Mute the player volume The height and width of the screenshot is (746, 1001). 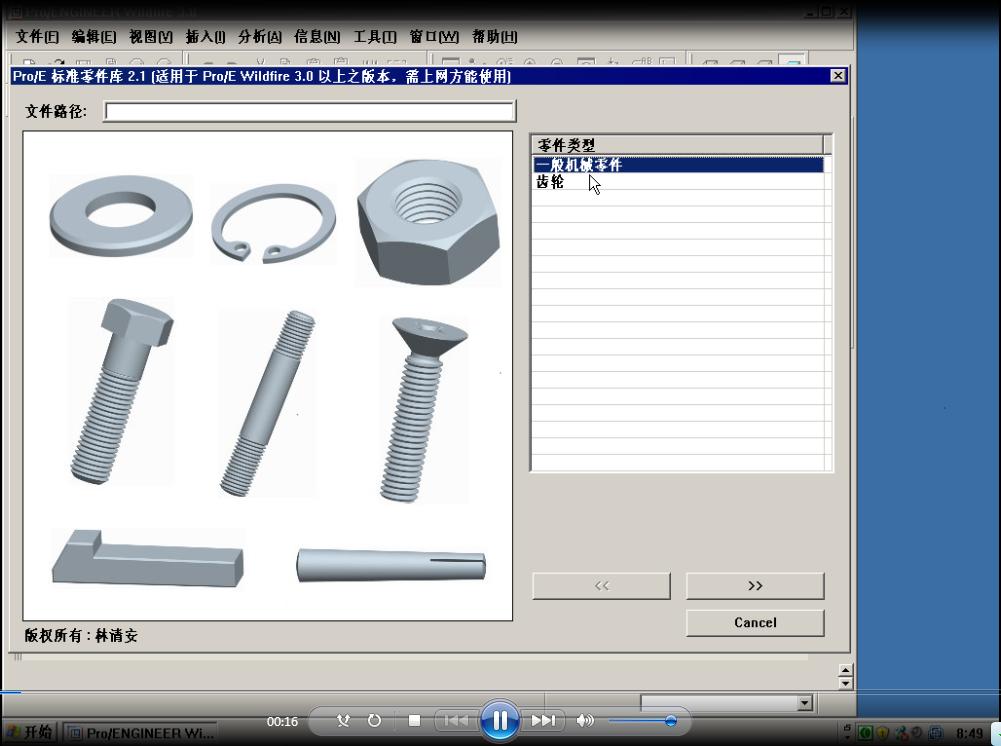[x=584, y=720]
